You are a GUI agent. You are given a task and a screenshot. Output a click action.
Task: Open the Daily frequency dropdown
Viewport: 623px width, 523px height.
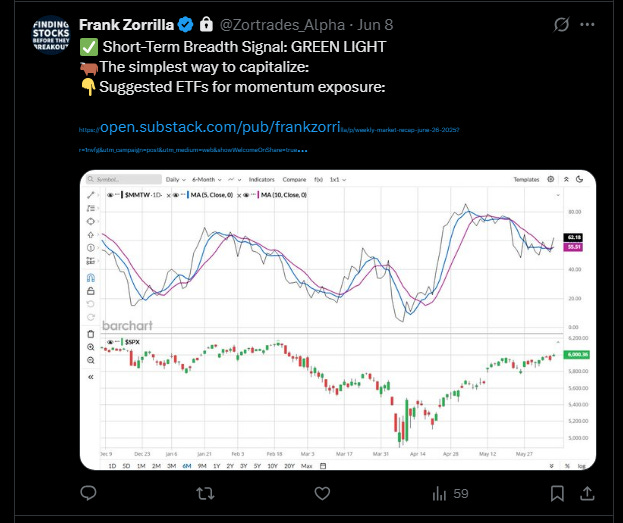click(x=176, y=180)
